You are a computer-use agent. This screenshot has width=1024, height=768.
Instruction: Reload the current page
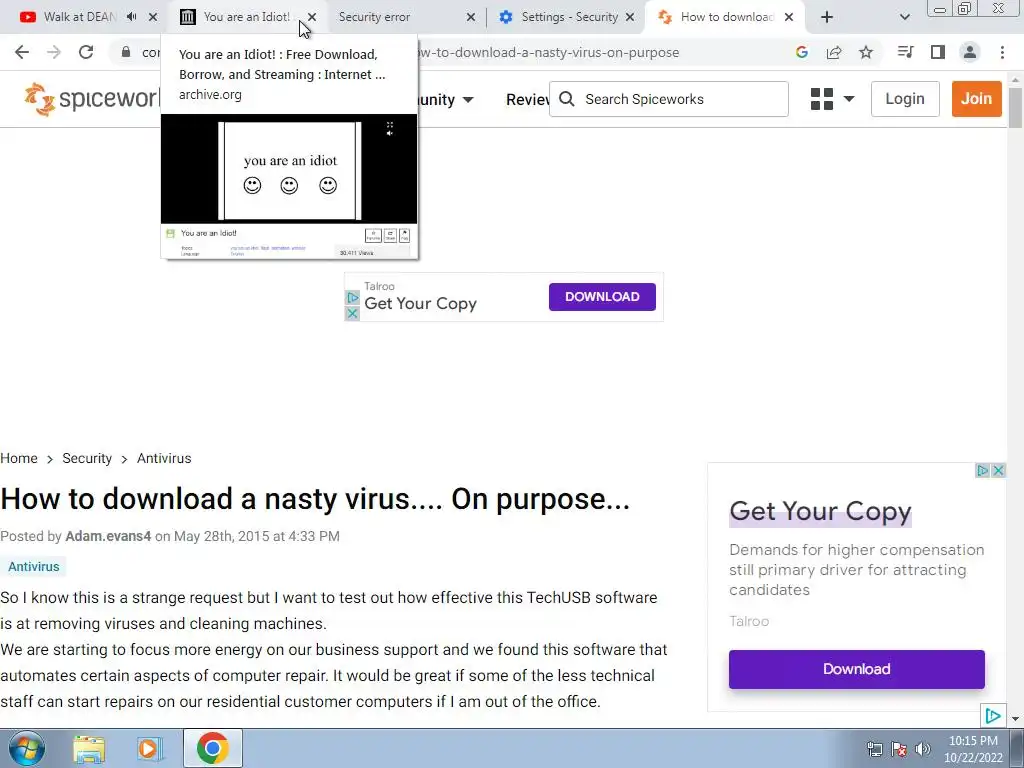tap(86, 52)
